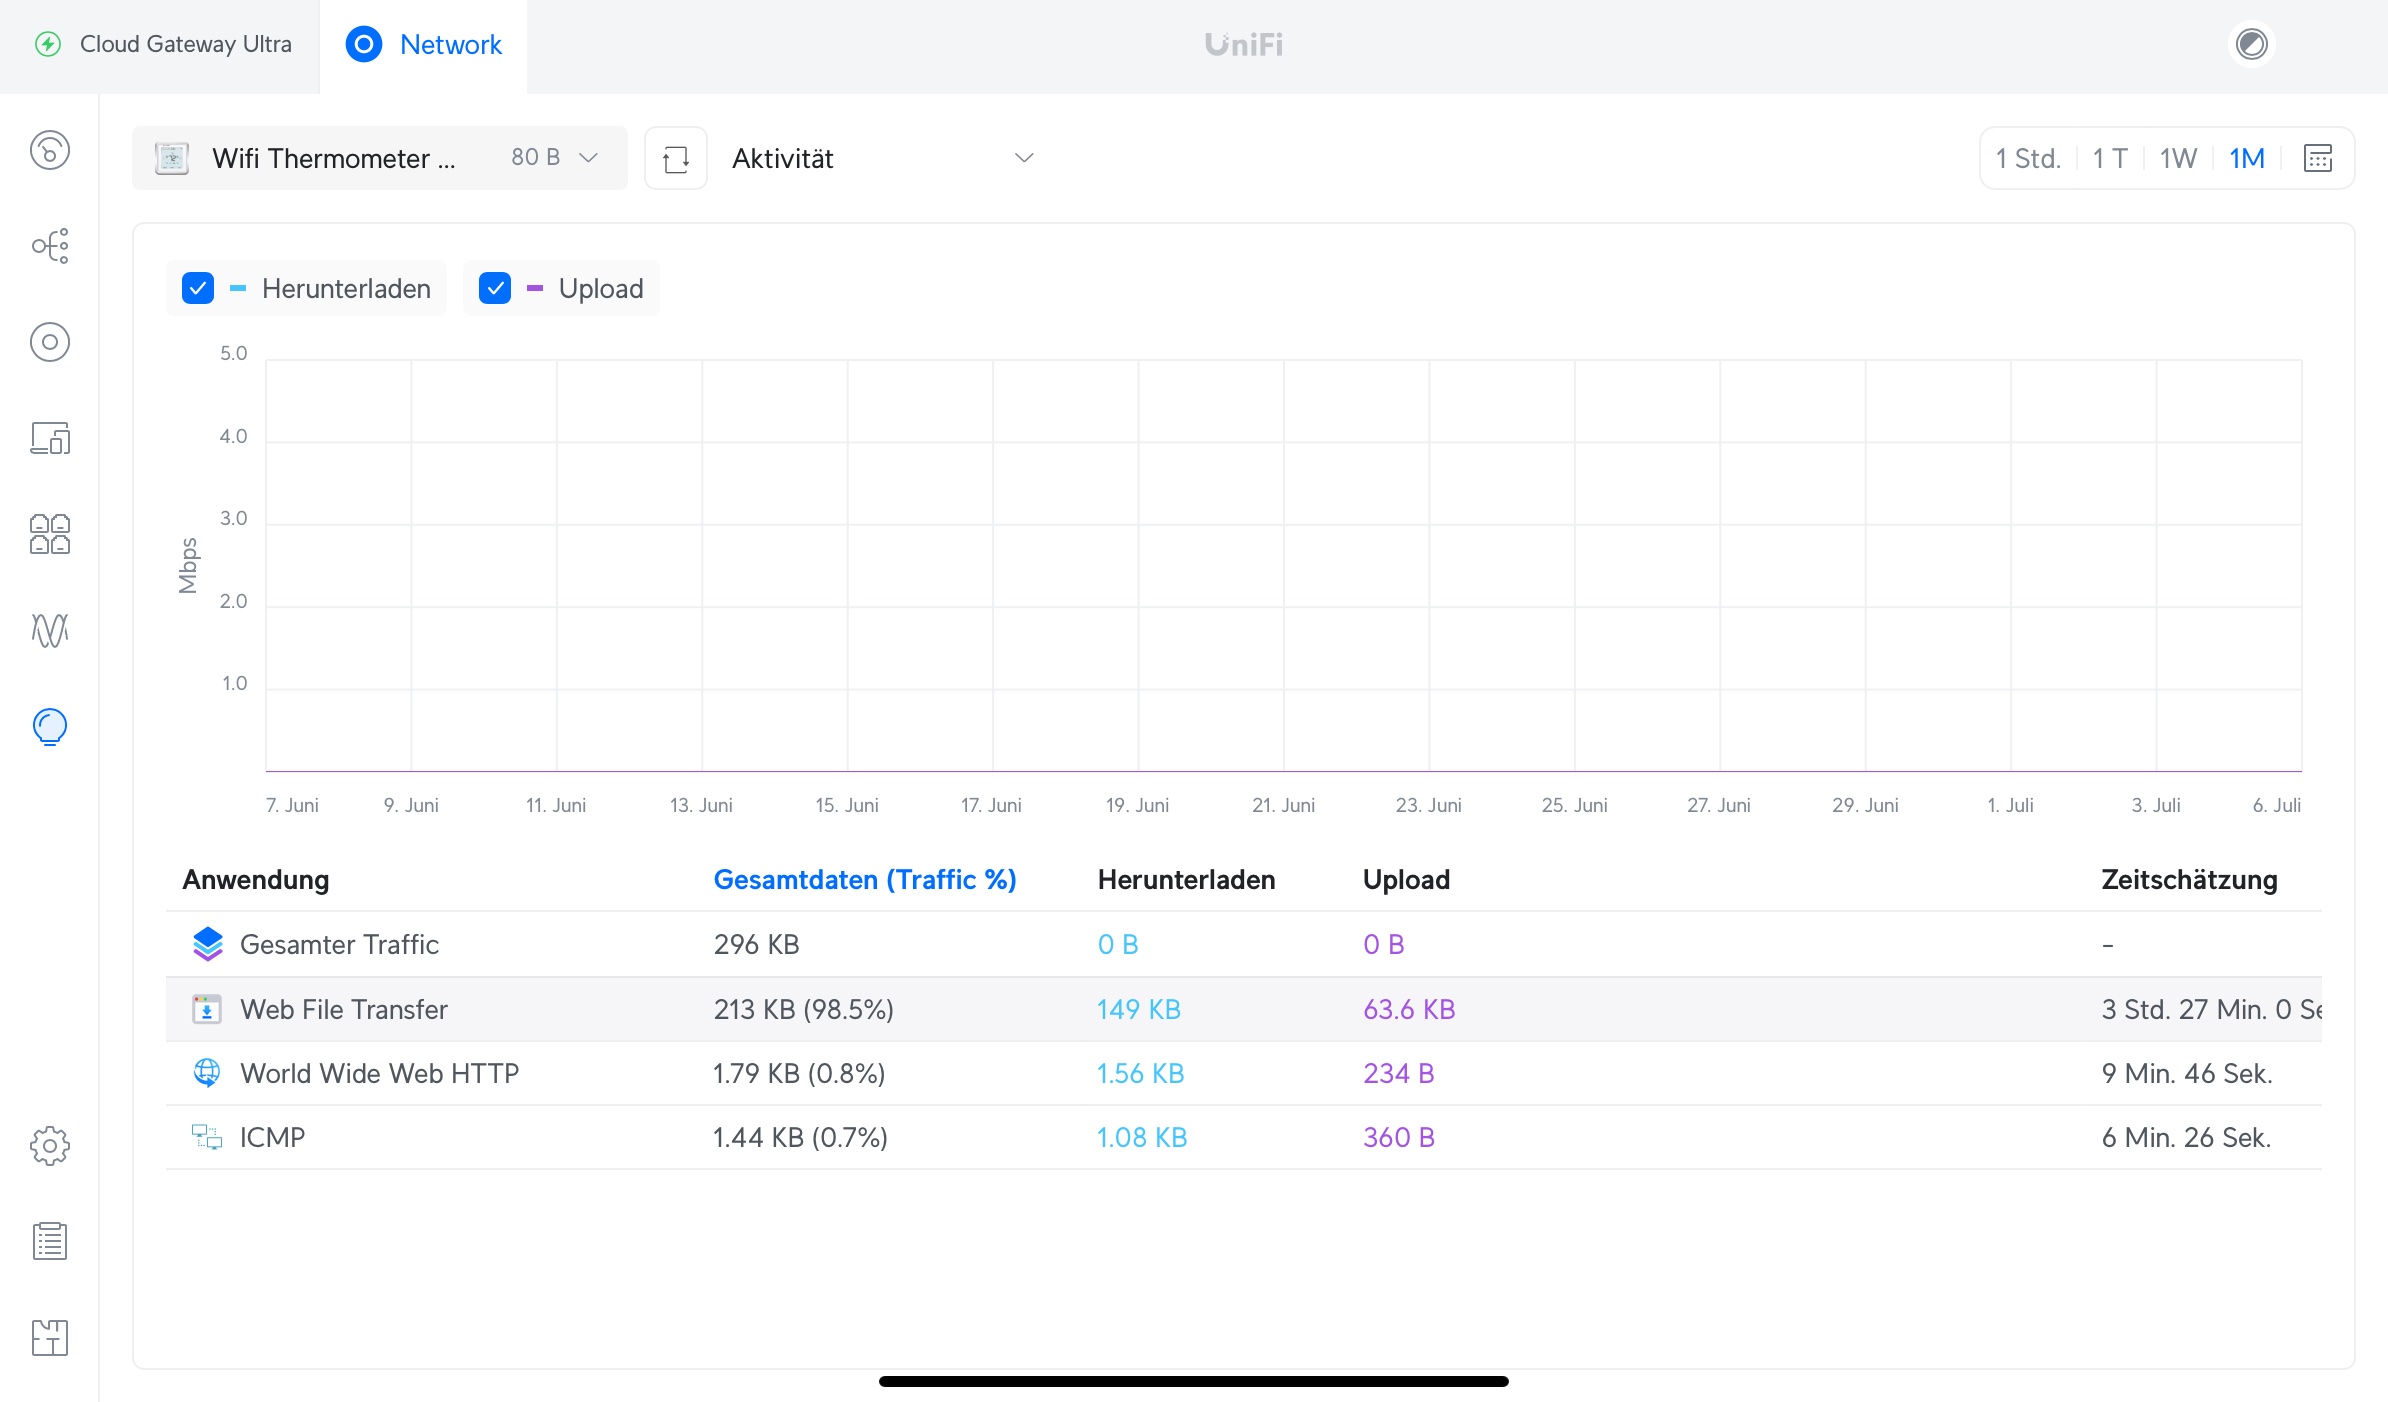2388x1402 pixels.
Task: Uncheck the Upload checkbox
Action: [495, 289]
